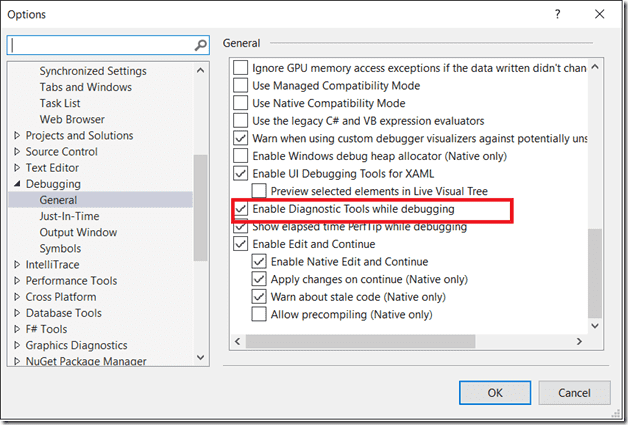Click the help question mark icon
The width and height of the screenshot is (628, 425).
click(554, 15)
